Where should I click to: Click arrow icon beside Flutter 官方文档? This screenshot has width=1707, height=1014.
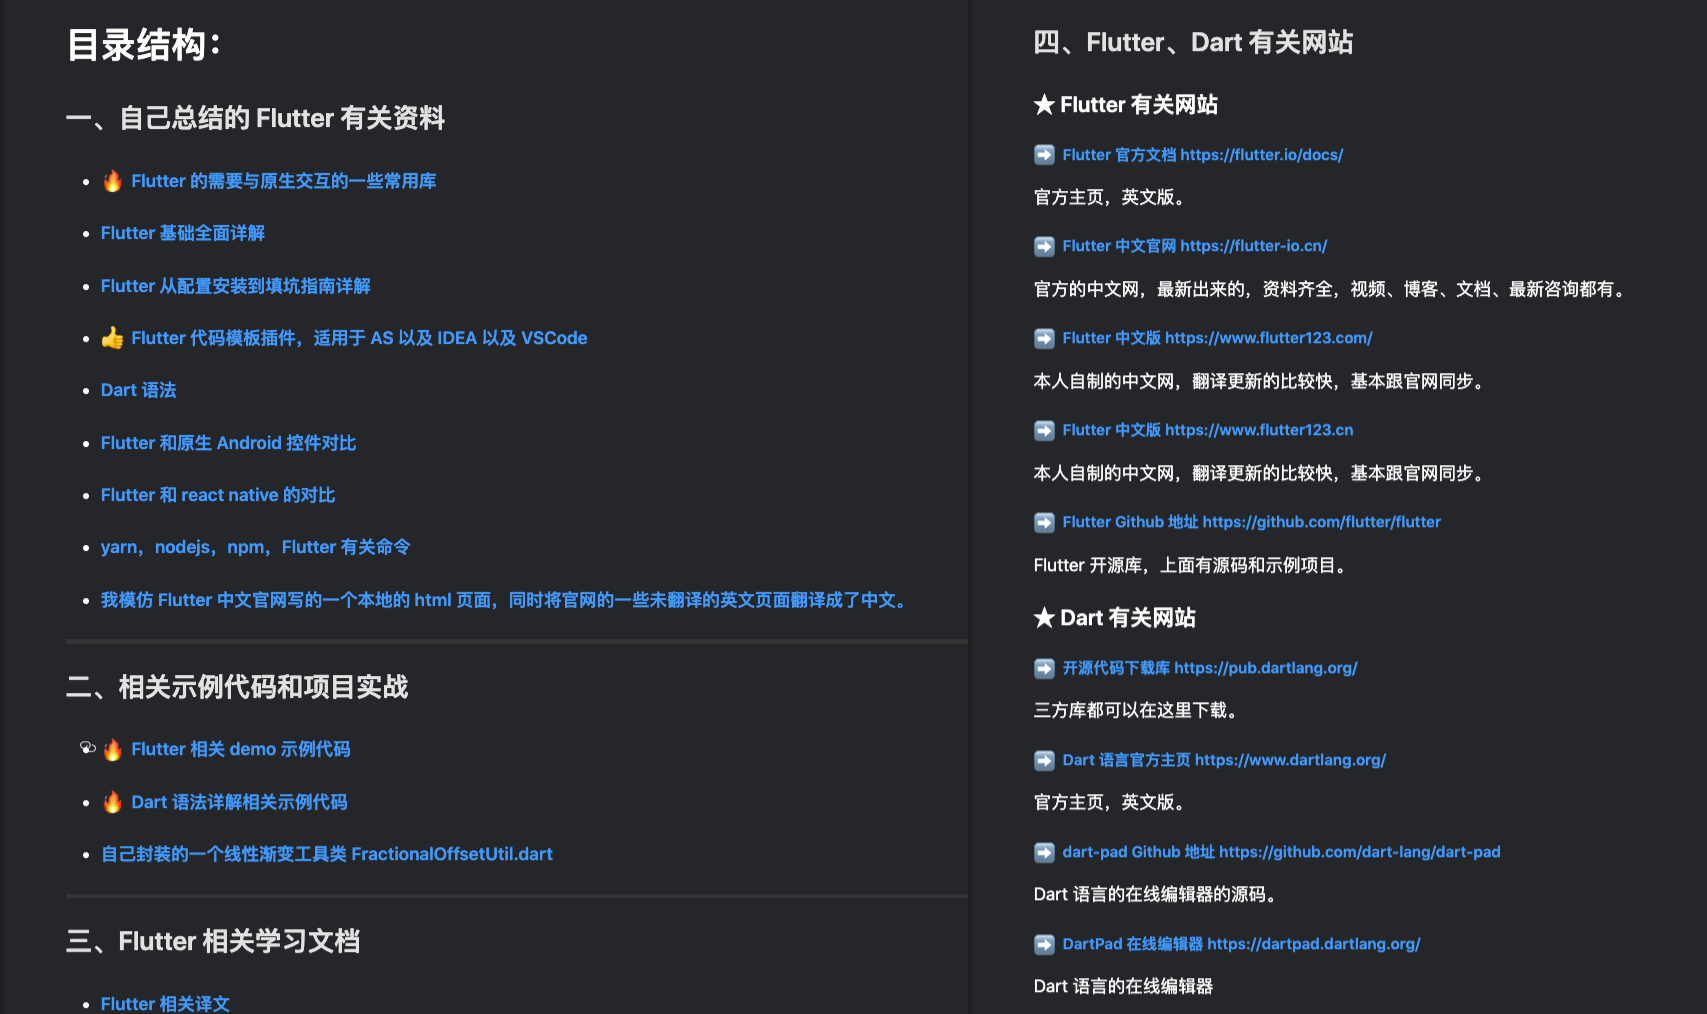(x=1044, y=155)
